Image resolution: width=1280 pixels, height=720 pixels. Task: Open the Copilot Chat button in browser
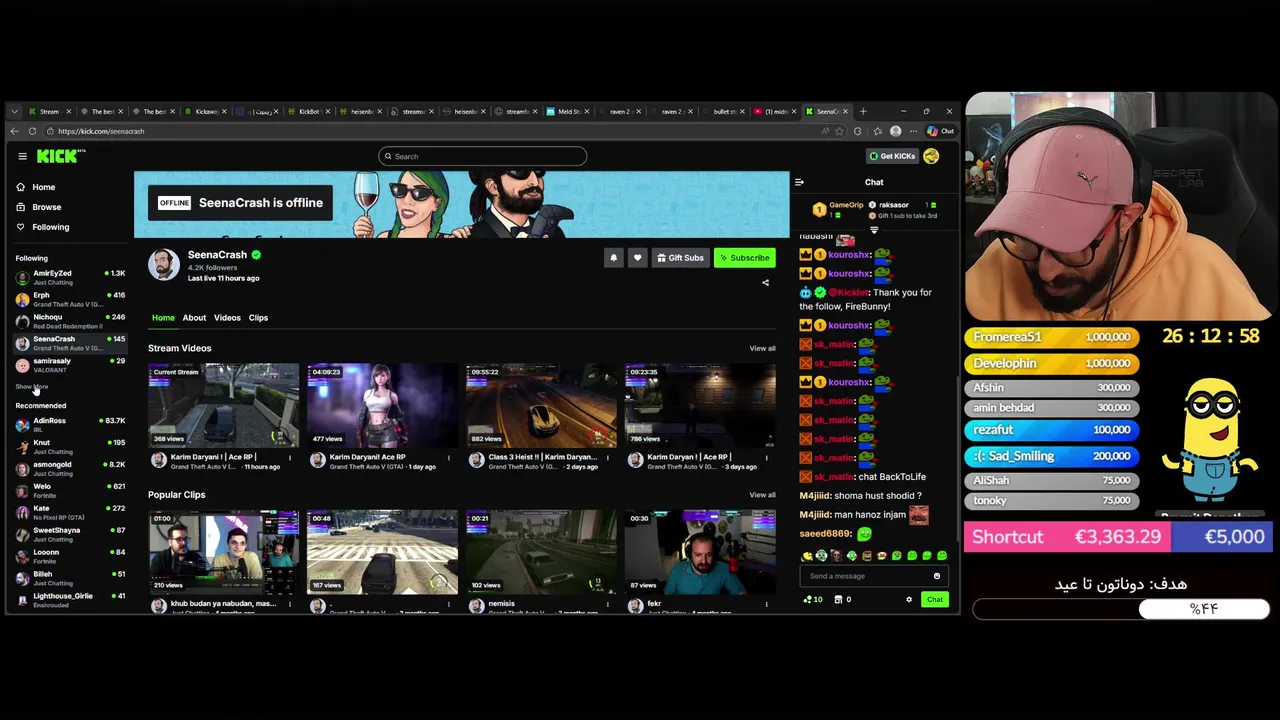(x=940, y=131)
